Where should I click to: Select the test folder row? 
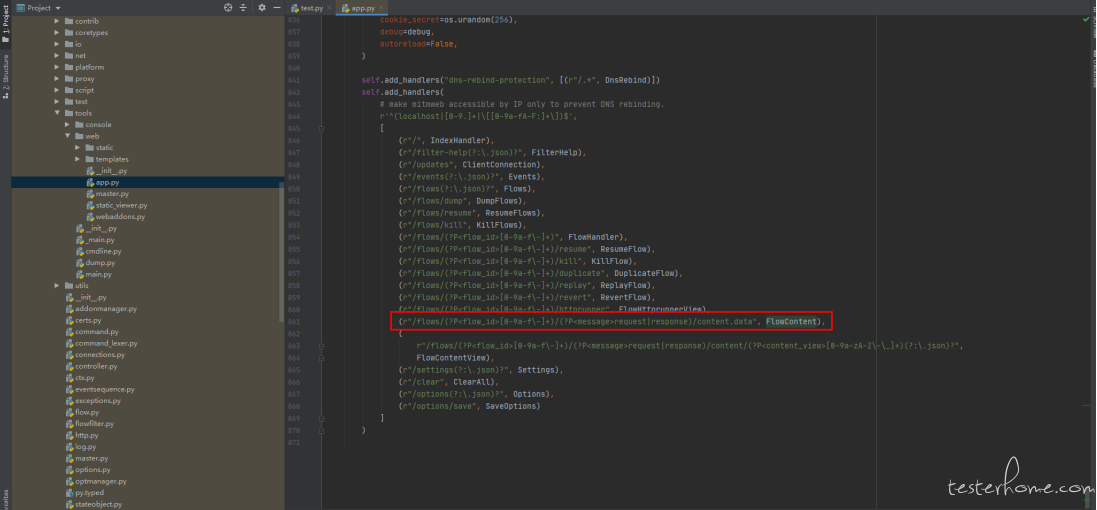148,101
